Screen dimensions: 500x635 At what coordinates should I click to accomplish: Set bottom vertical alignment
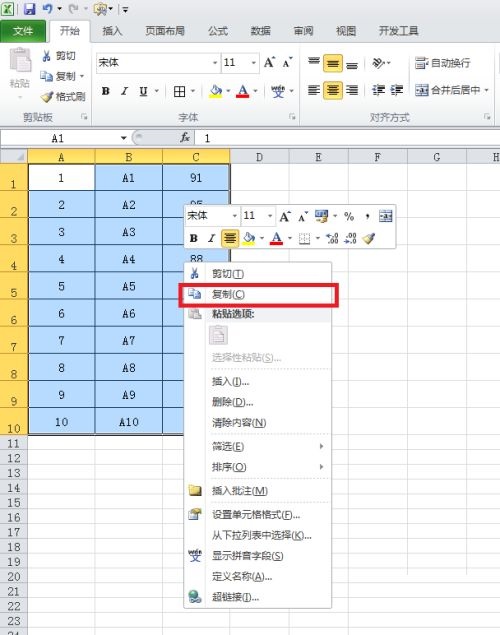(x=352, y=64)
